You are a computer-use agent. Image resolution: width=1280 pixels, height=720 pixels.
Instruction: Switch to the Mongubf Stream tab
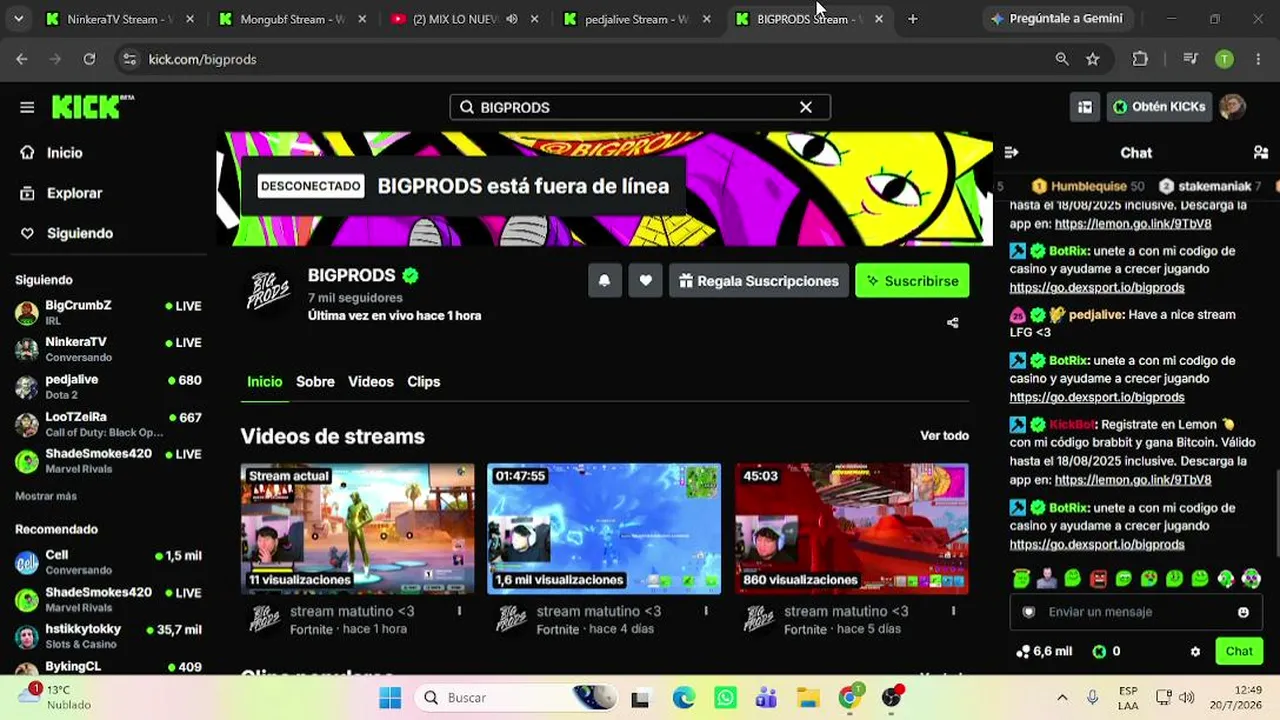coord(293,19)
